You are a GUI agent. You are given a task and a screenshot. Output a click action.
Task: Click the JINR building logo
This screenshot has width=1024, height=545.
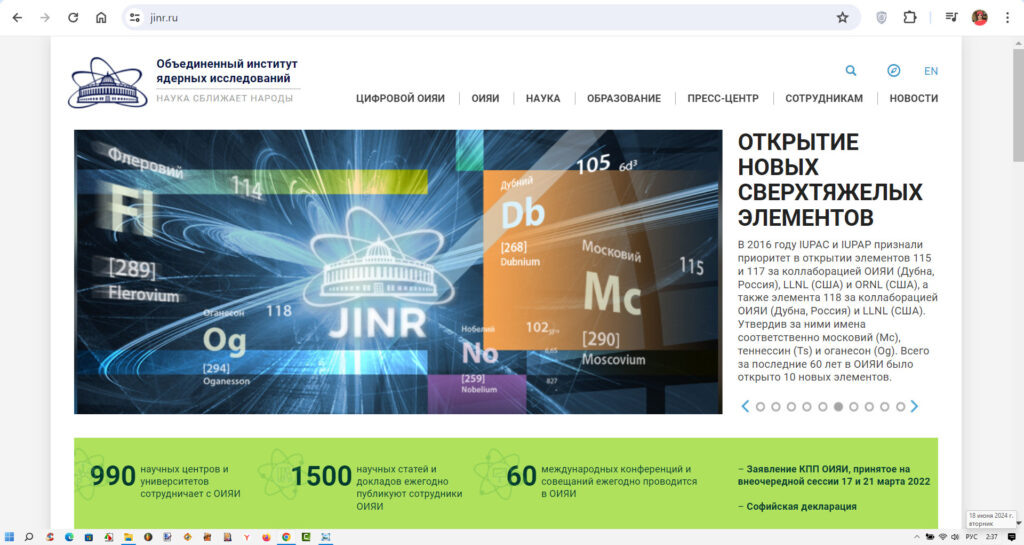tap(108, 82)
